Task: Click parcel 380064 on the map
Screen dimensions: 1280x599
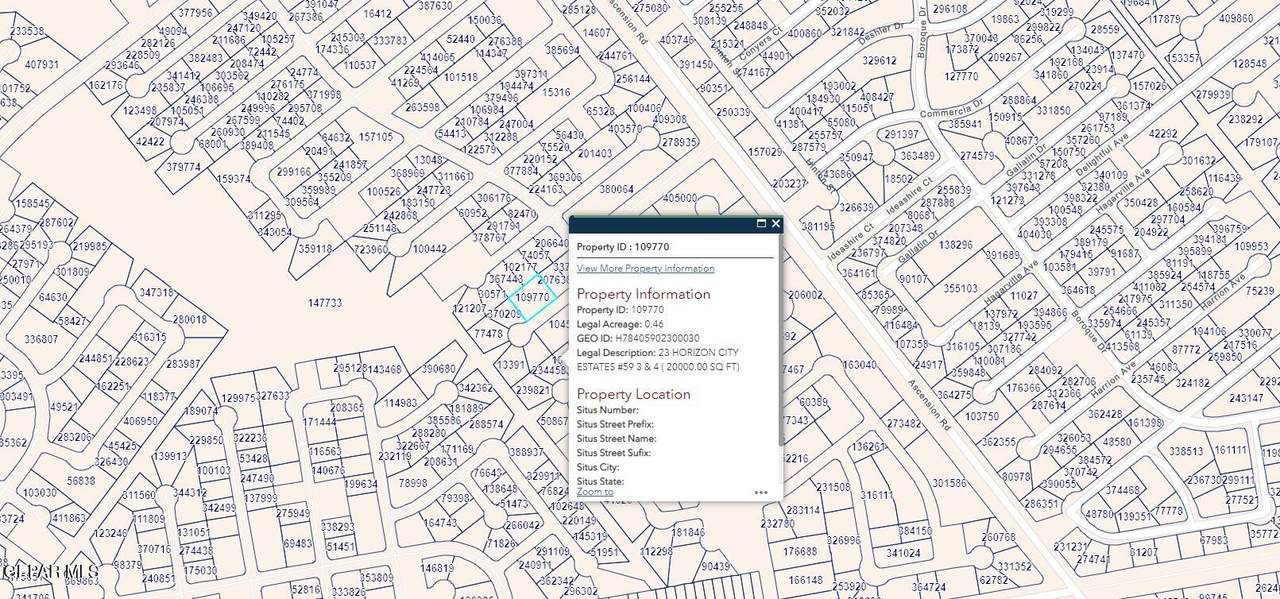Action: point(616,189)
